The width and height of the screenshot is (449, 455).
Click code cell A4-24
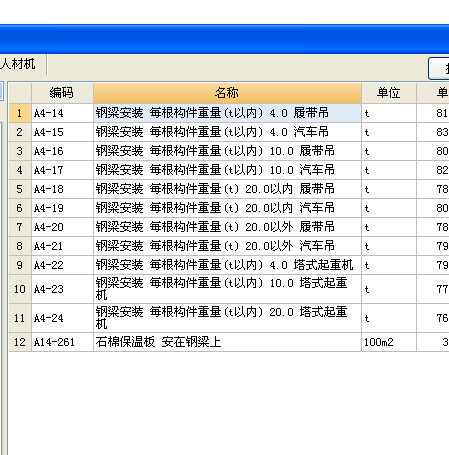62,318
